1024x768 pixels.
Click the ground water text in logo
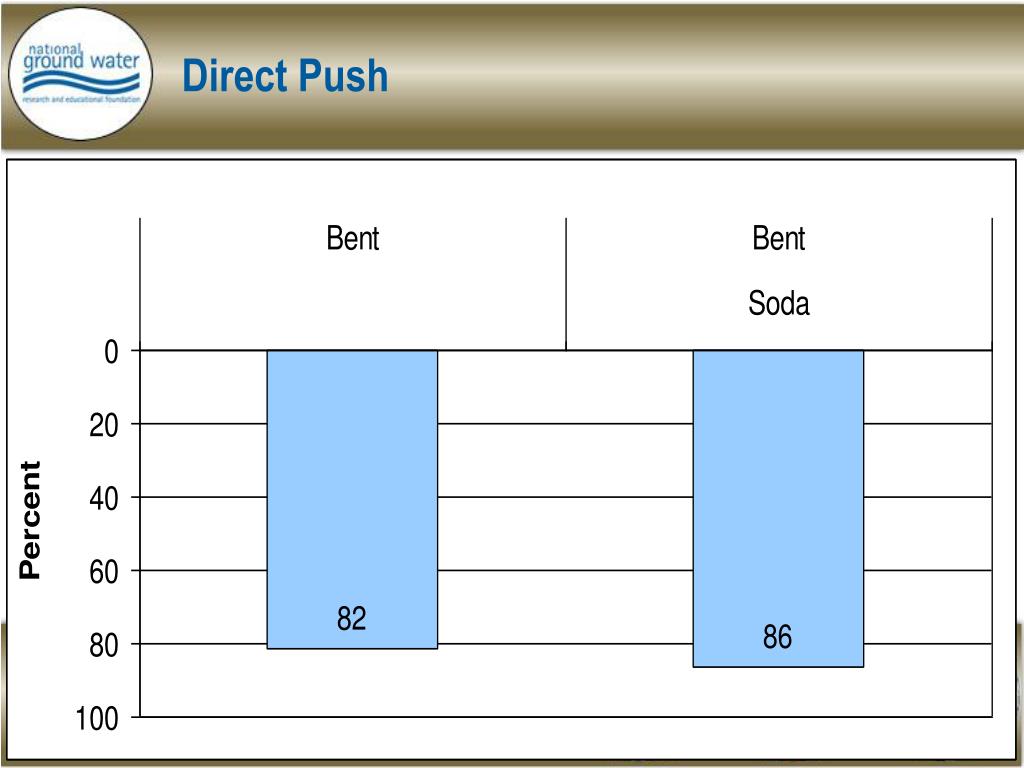81,61
